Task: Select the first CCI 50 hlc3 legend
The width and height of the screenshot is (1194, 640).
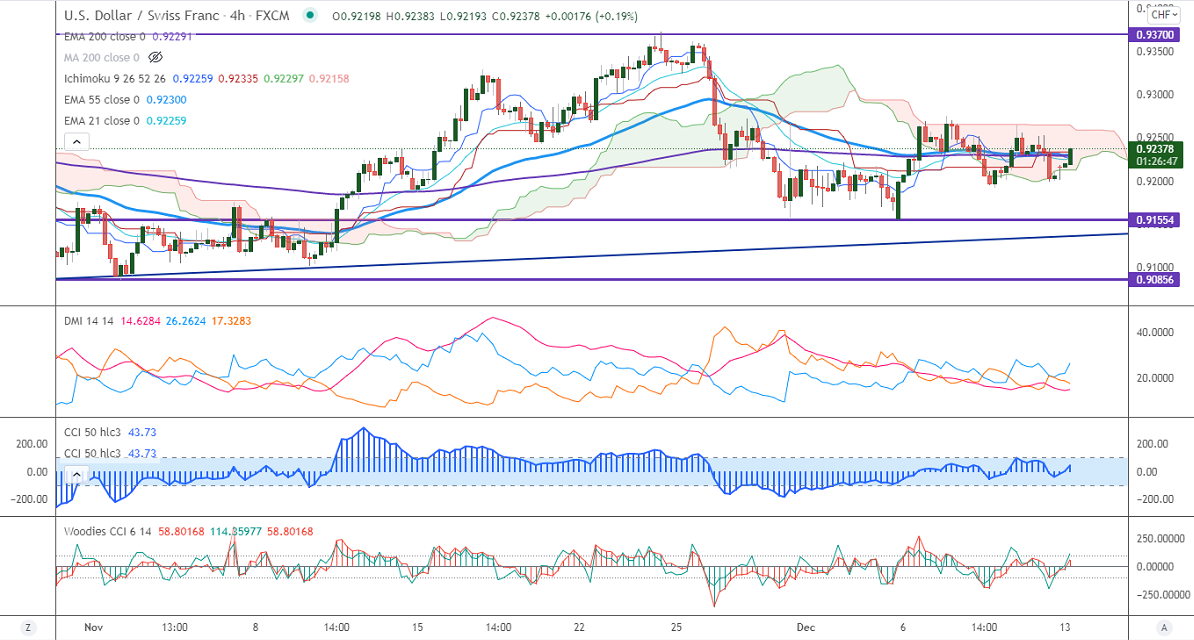Action: pos(92,432)
